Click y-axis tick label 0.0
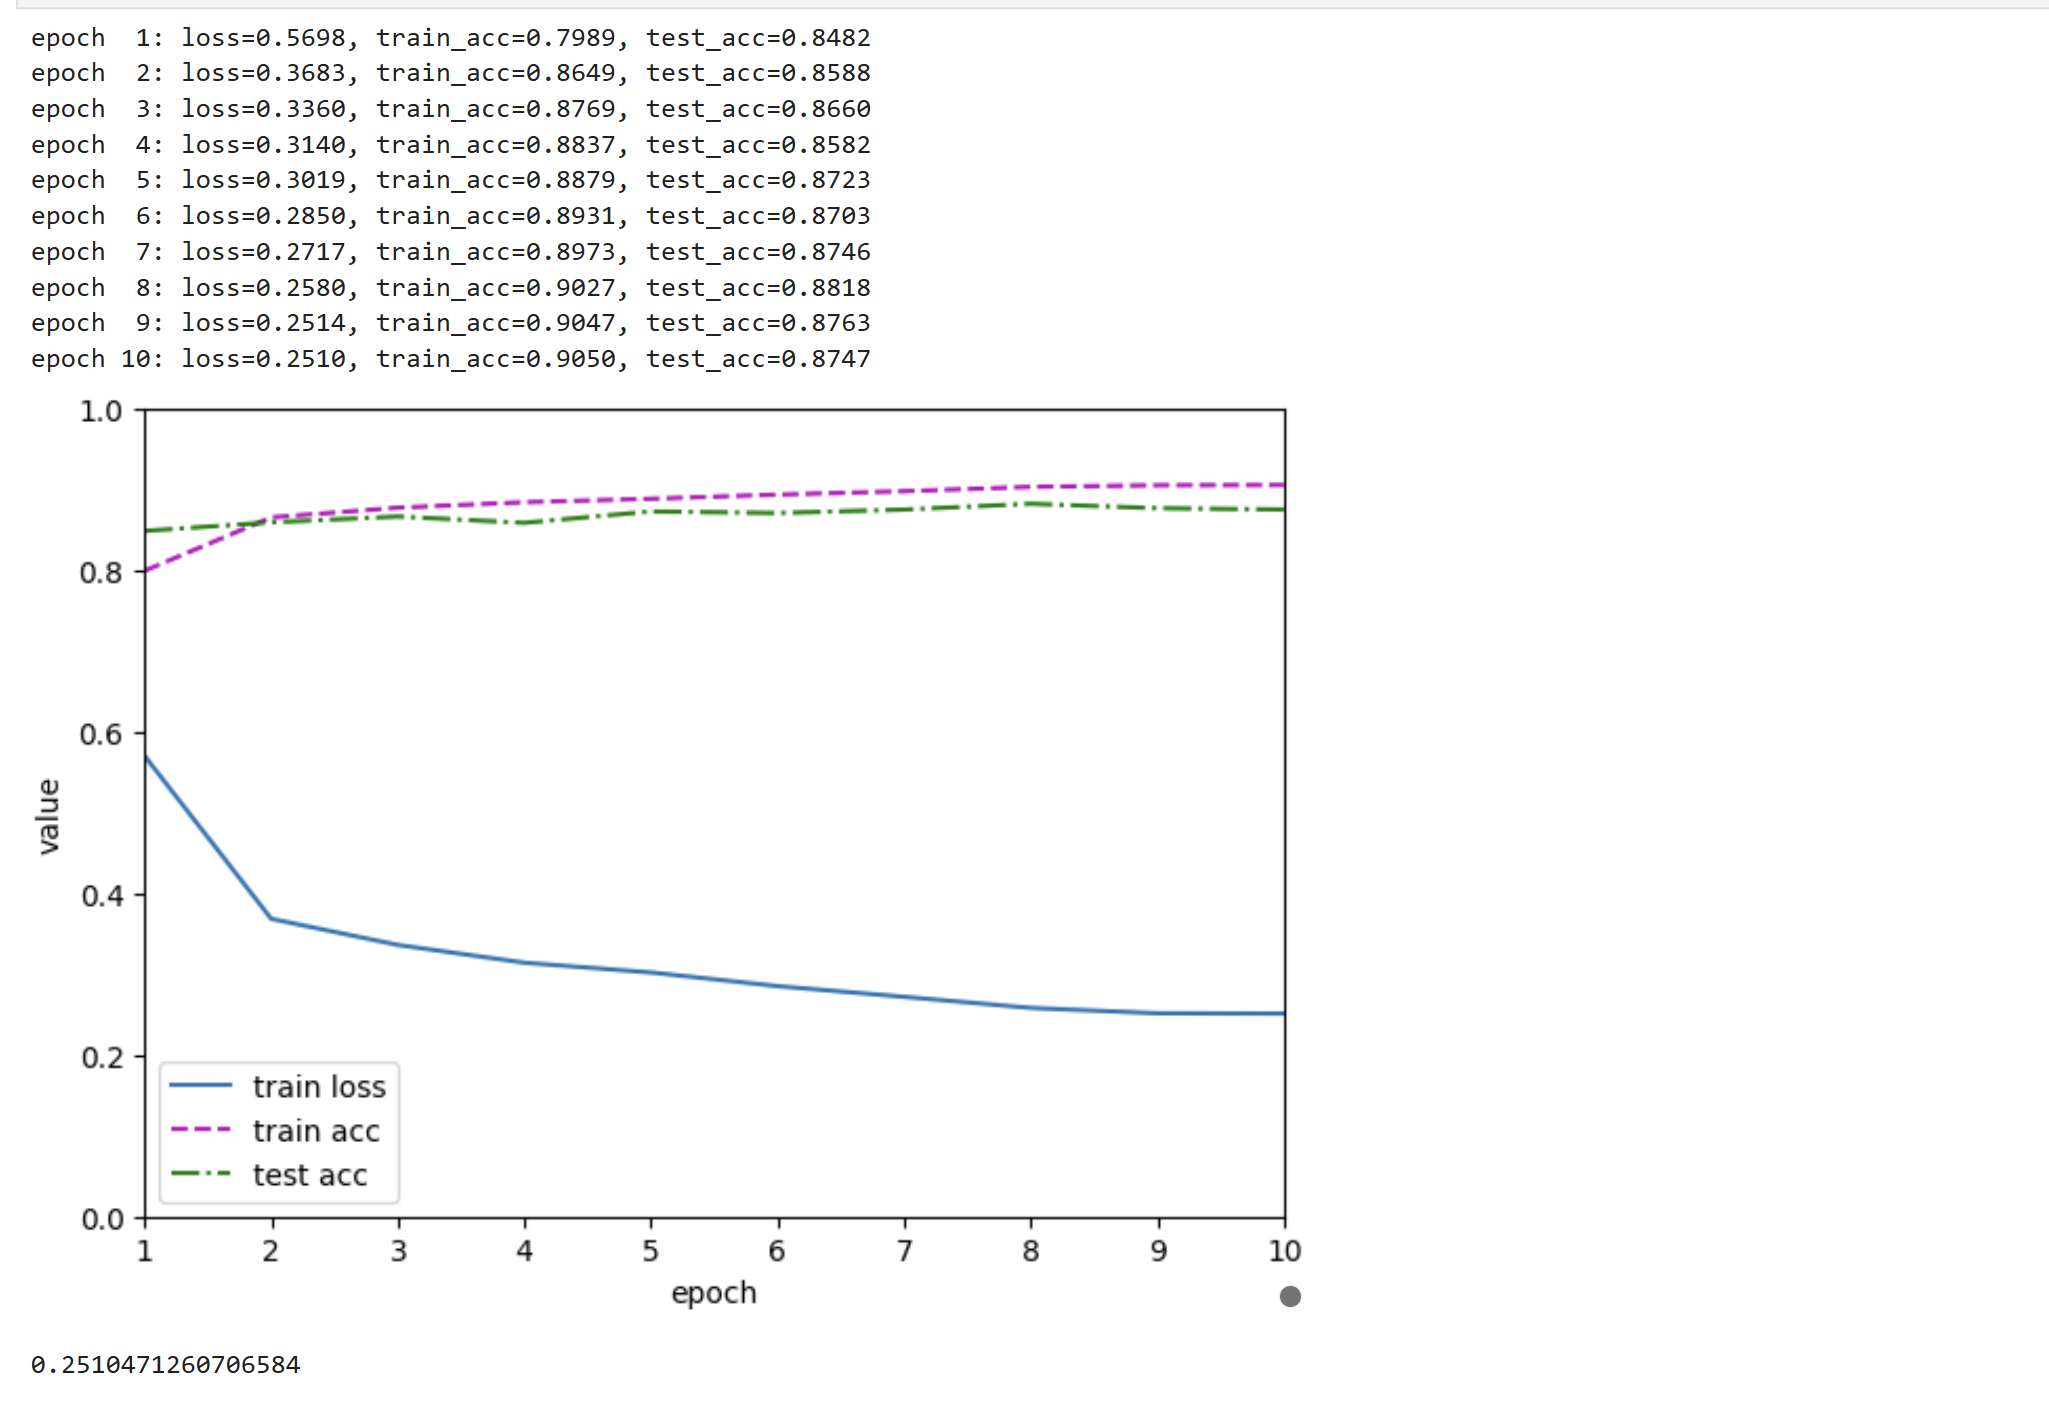 (102, 1220)
